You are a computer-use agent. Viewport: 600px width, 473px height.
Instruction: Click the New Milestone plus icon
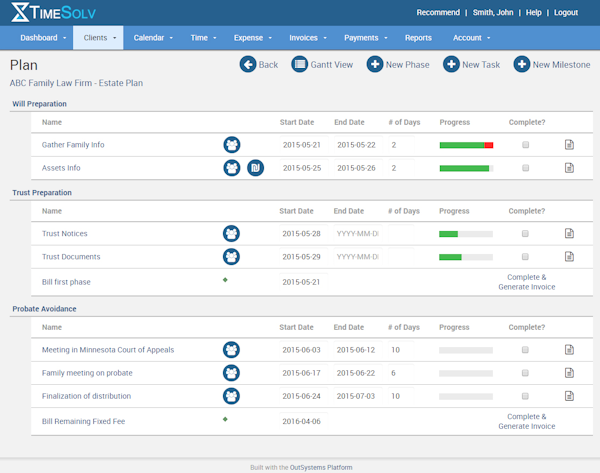(522, 64)
